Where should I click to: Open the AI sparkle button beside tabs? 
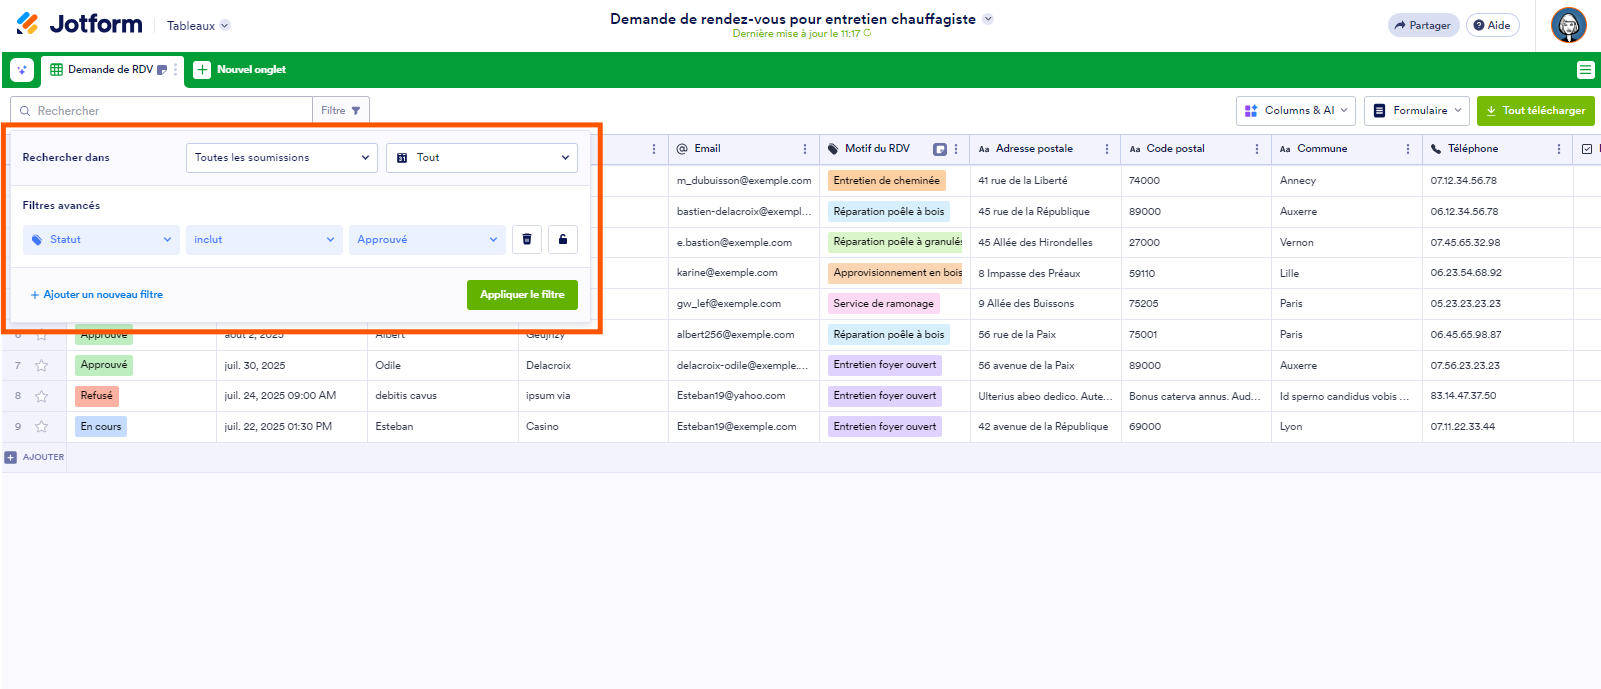22,70
